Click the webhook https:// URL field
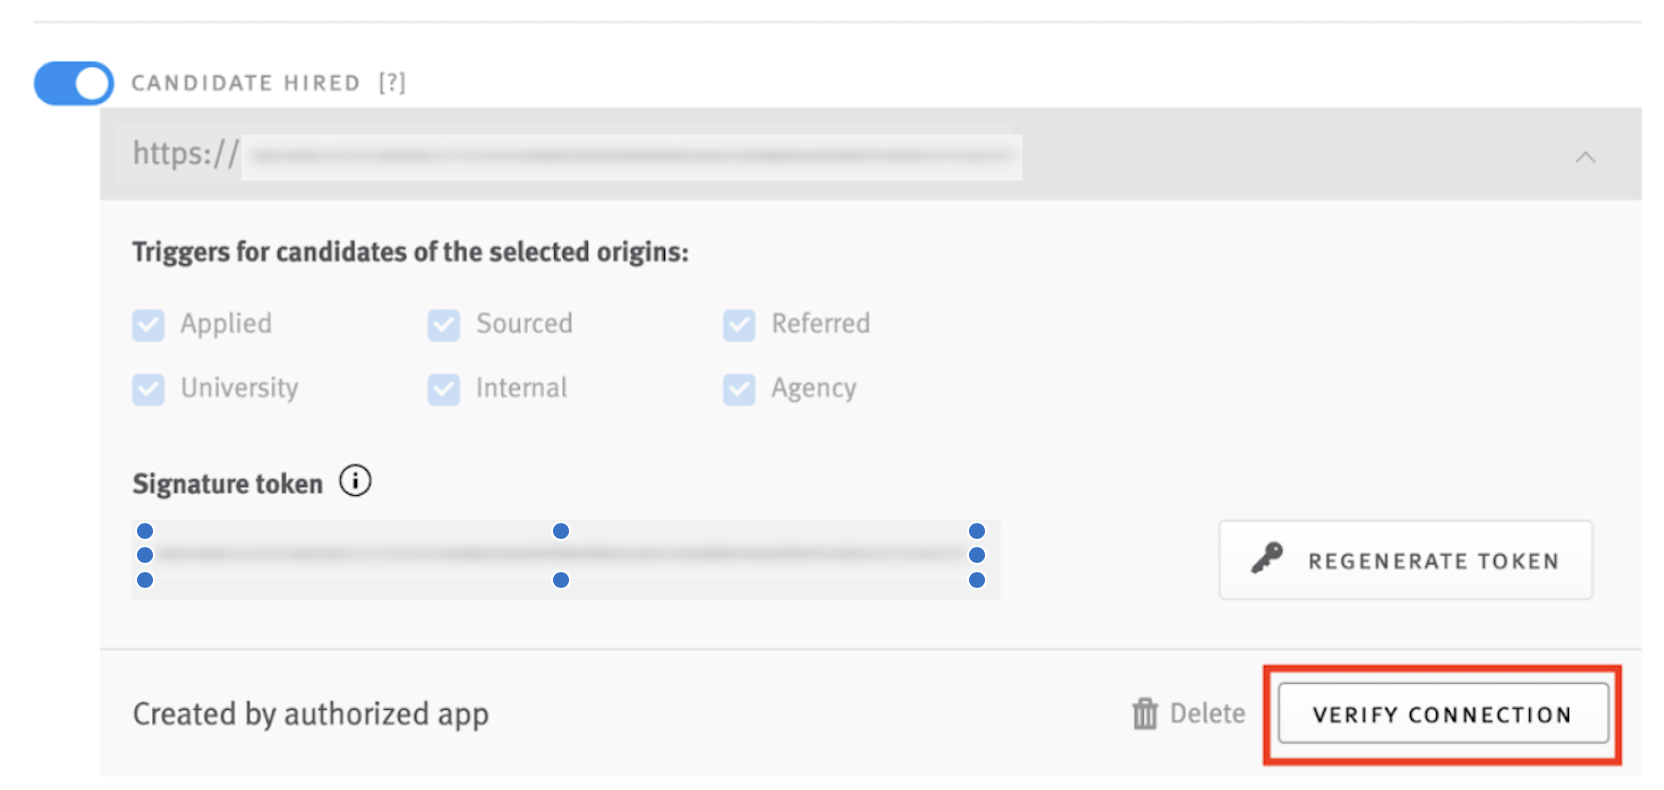 click(575, 156)
